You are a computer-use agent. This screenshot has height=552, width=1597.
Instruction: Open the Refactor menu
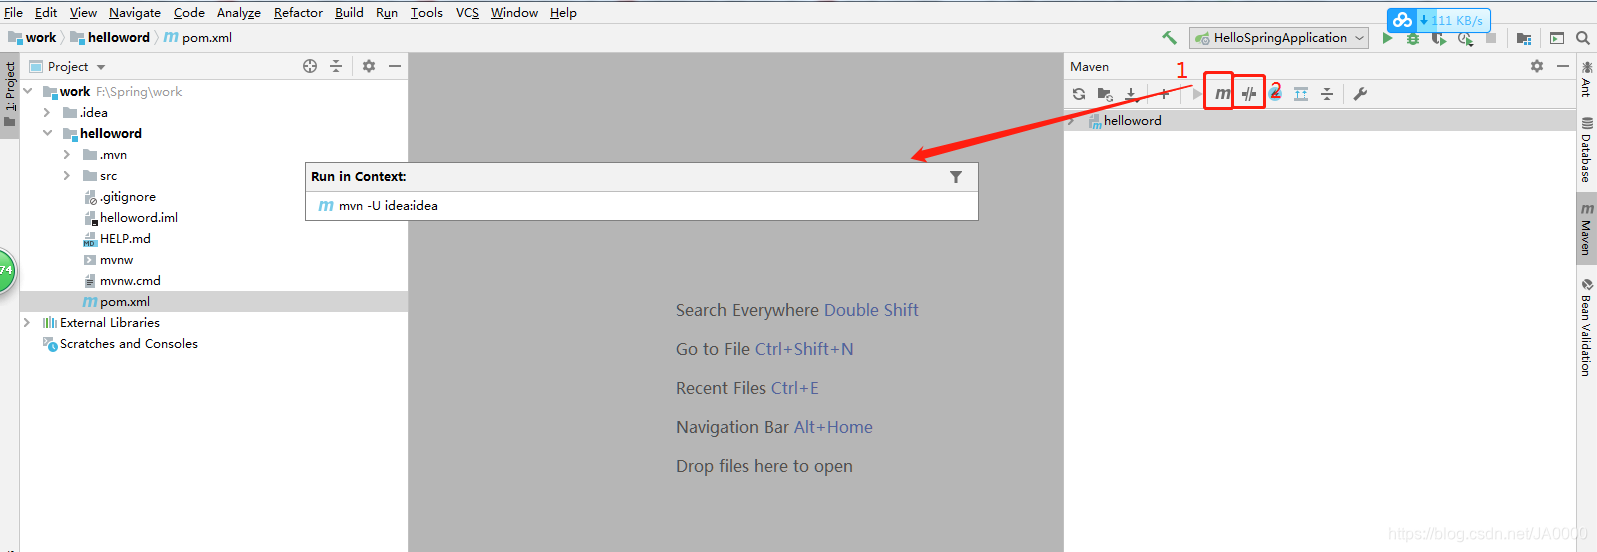(298, 12)
